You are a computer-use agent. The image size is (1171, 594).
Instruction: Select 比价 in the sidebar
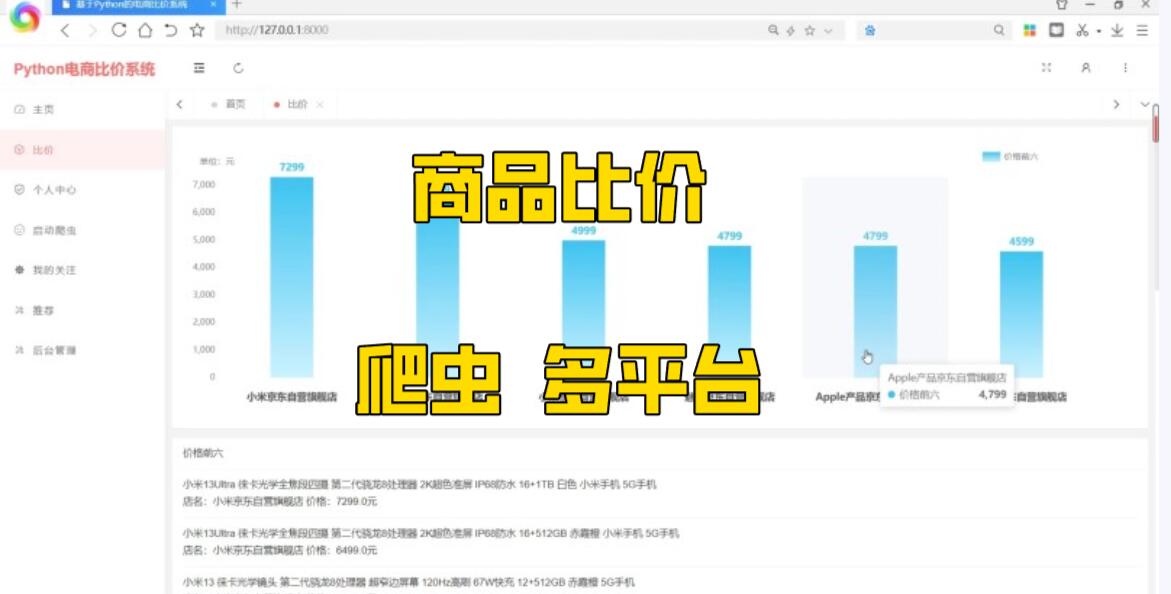coord(82,149)
